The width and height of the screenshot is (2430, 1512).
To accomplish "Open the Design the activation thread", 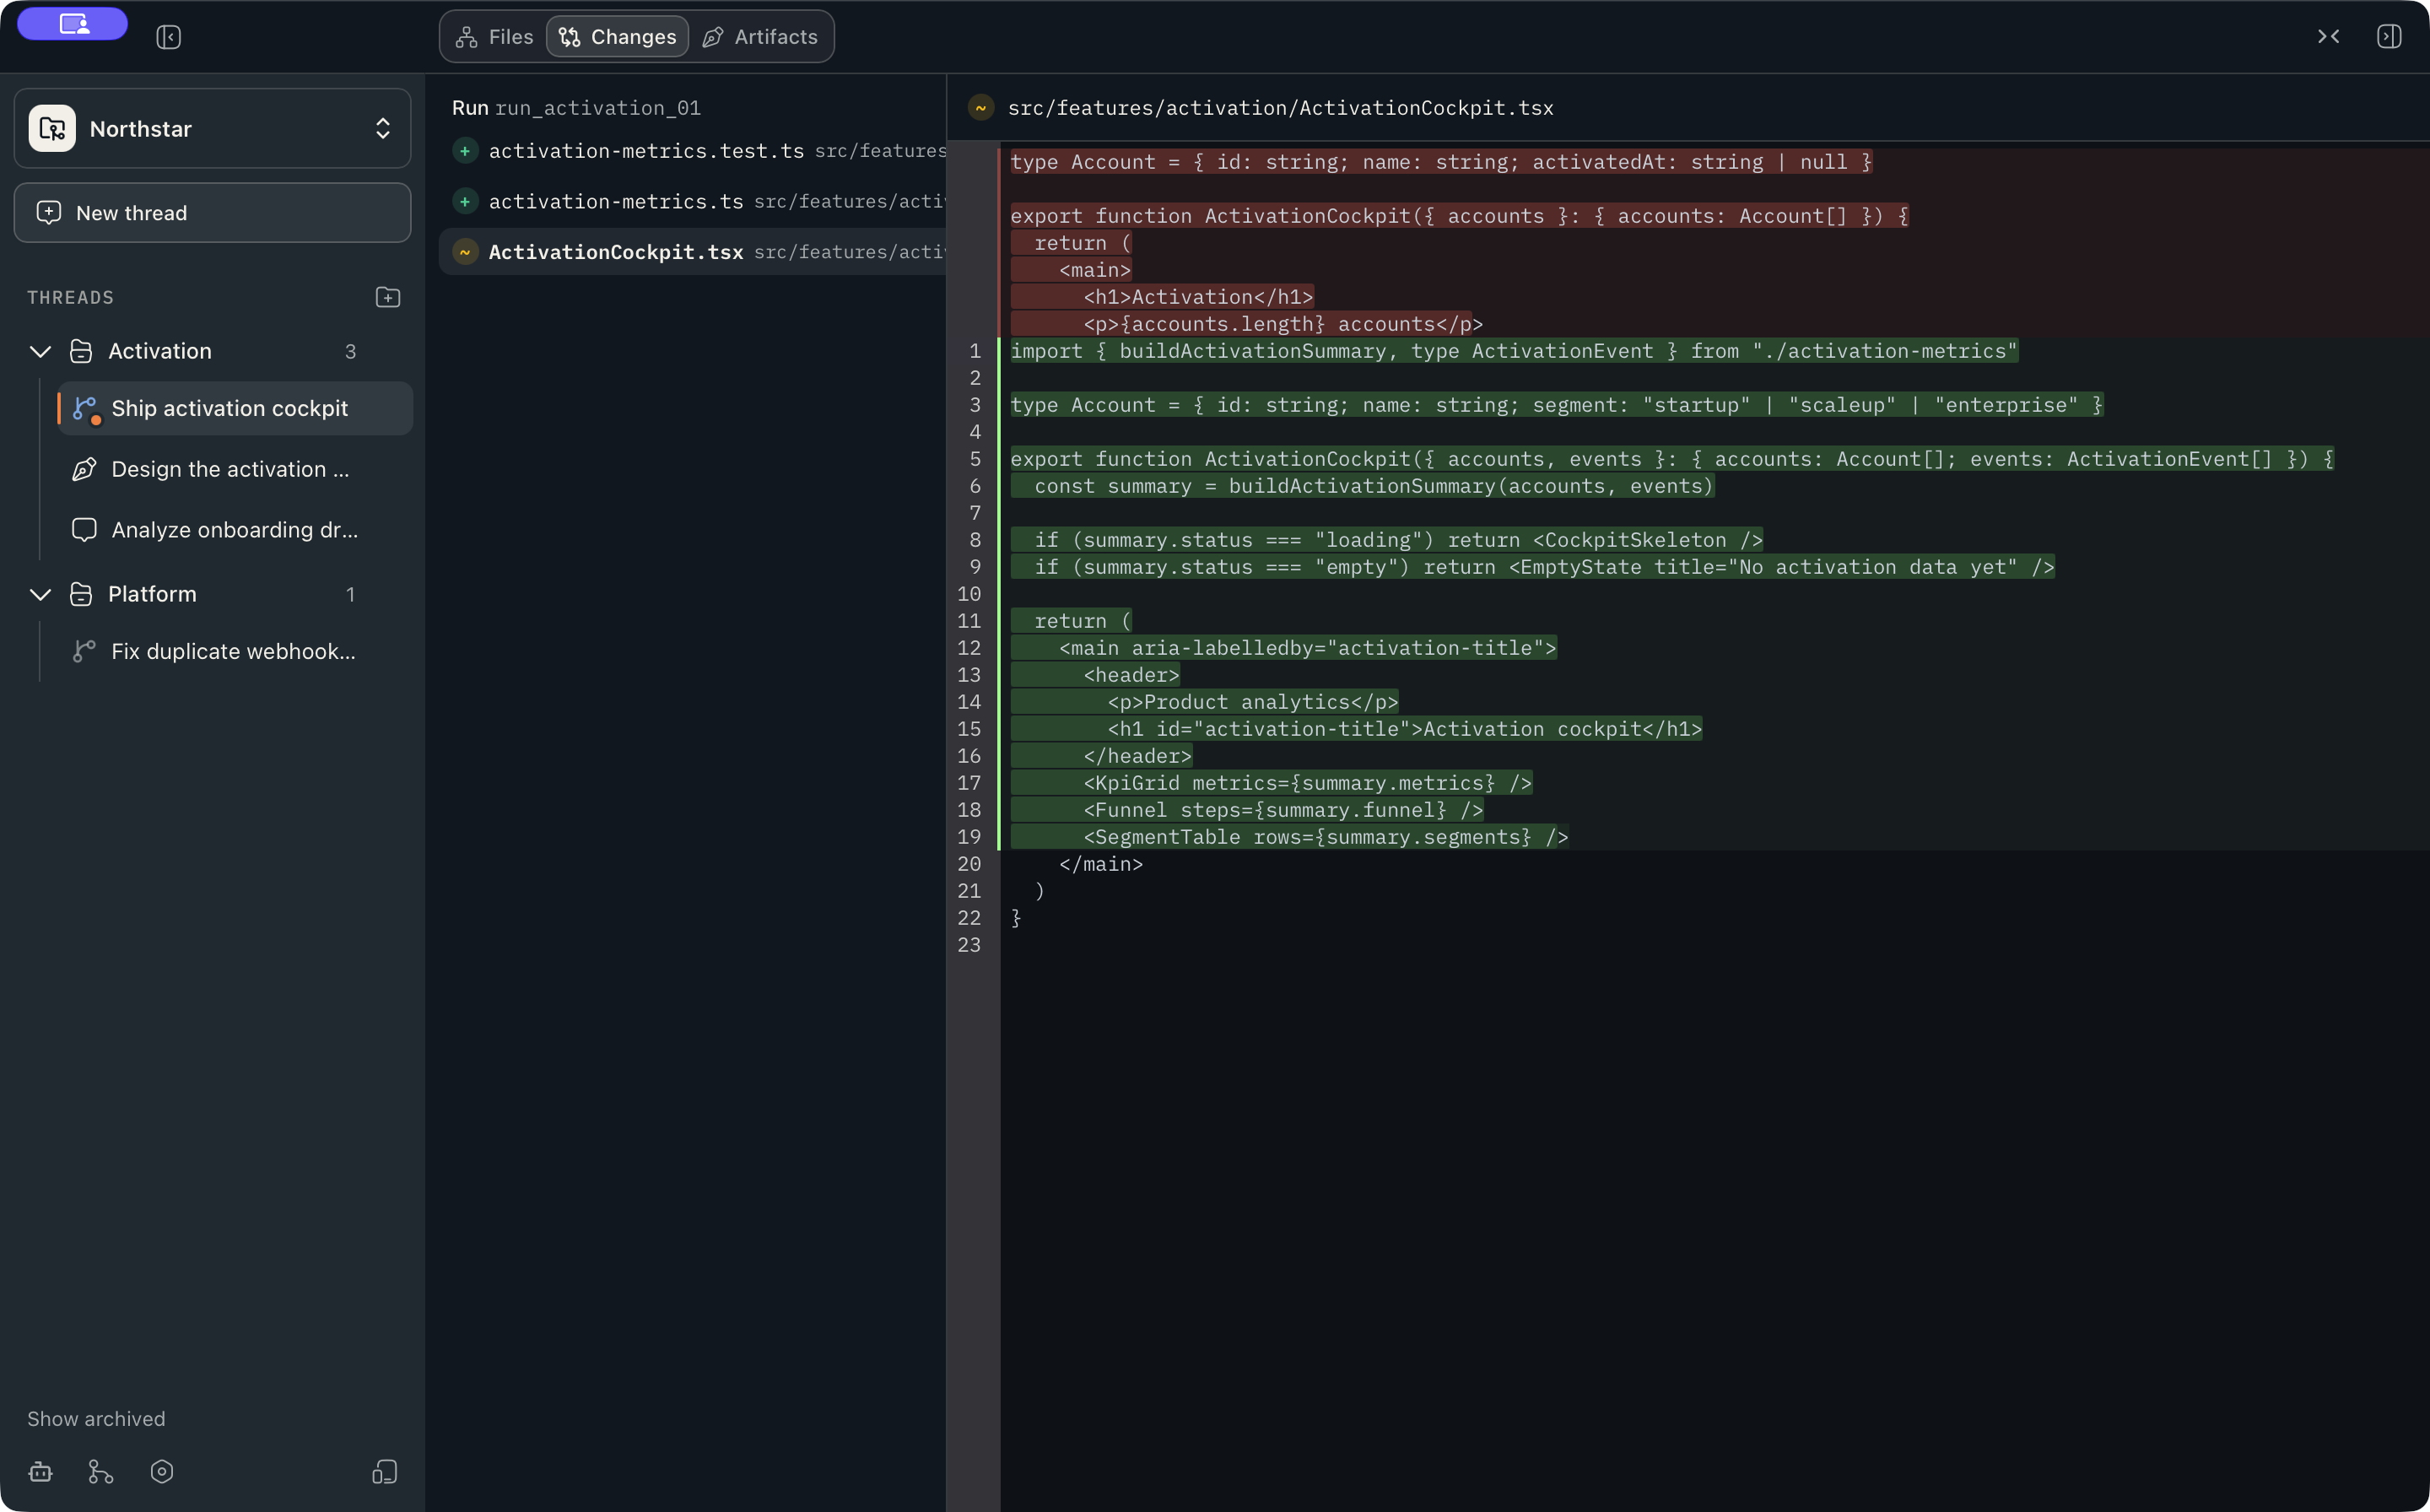I will [x=235, y=469].
